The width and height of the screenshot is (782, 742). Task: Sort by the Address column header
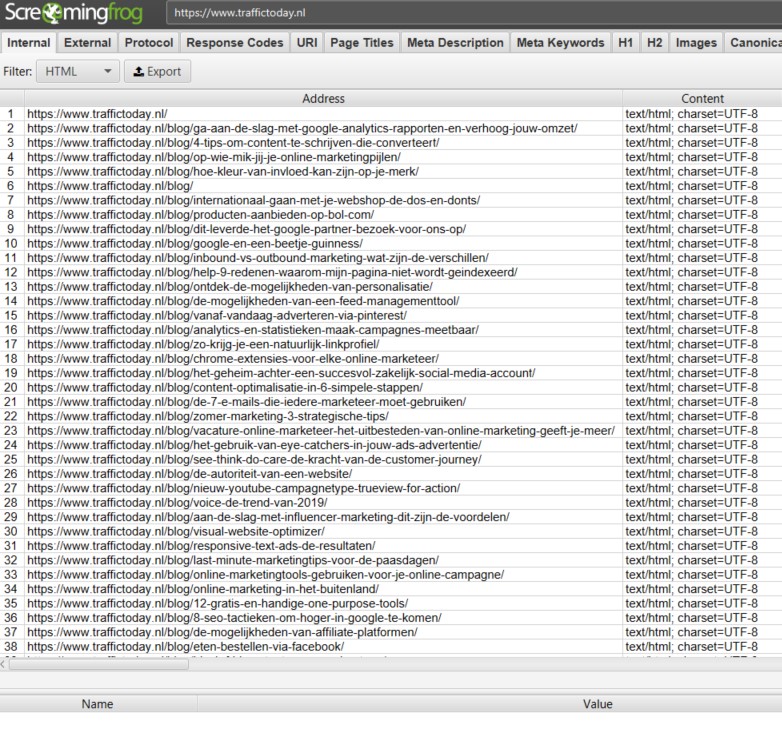(323, 99)
